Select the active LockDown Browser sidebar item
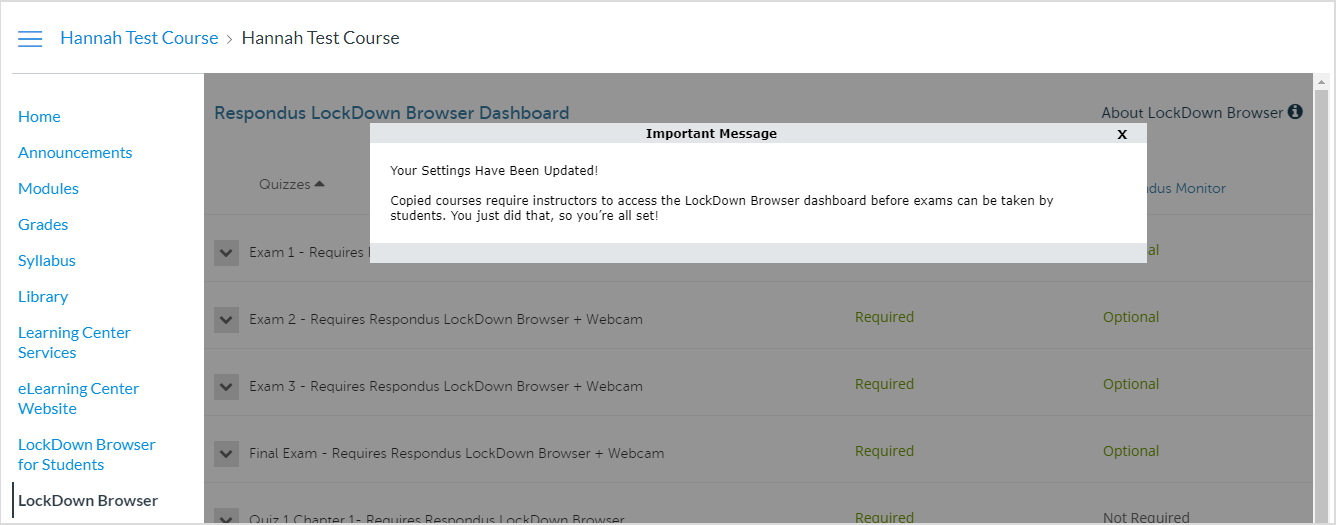Screen dimensions: 1336x525 [x=88, y=500]
